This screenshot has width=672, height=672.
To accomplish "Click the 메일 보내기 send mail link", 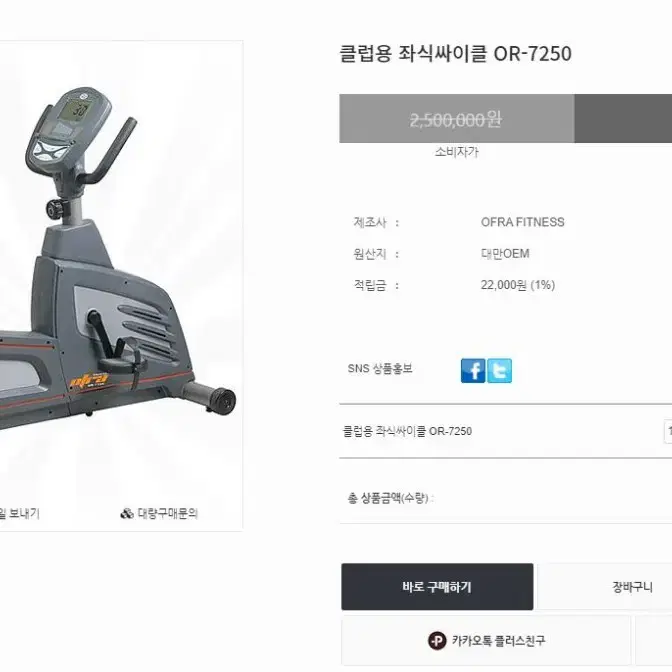I will point(20,513).
